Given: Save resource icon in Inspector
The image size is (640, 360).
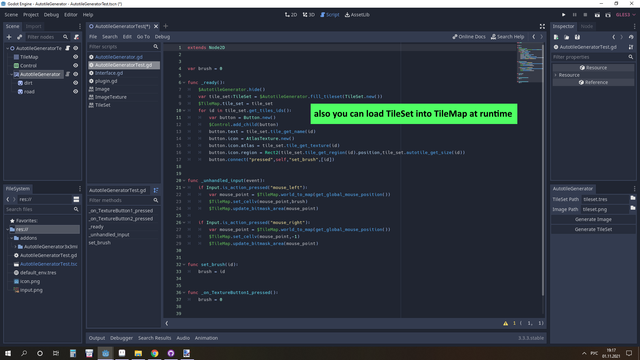Looking at the screenshot, I should click(x=577, y=37).
